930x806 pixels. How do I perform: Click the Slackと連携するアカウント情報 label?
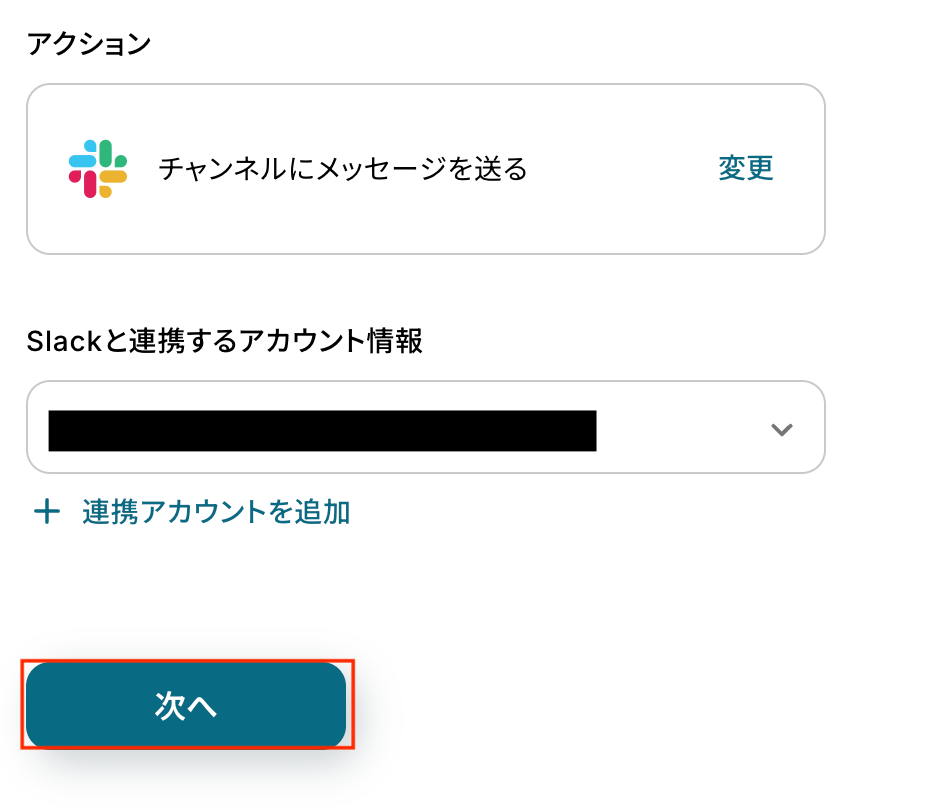(225, 341)
